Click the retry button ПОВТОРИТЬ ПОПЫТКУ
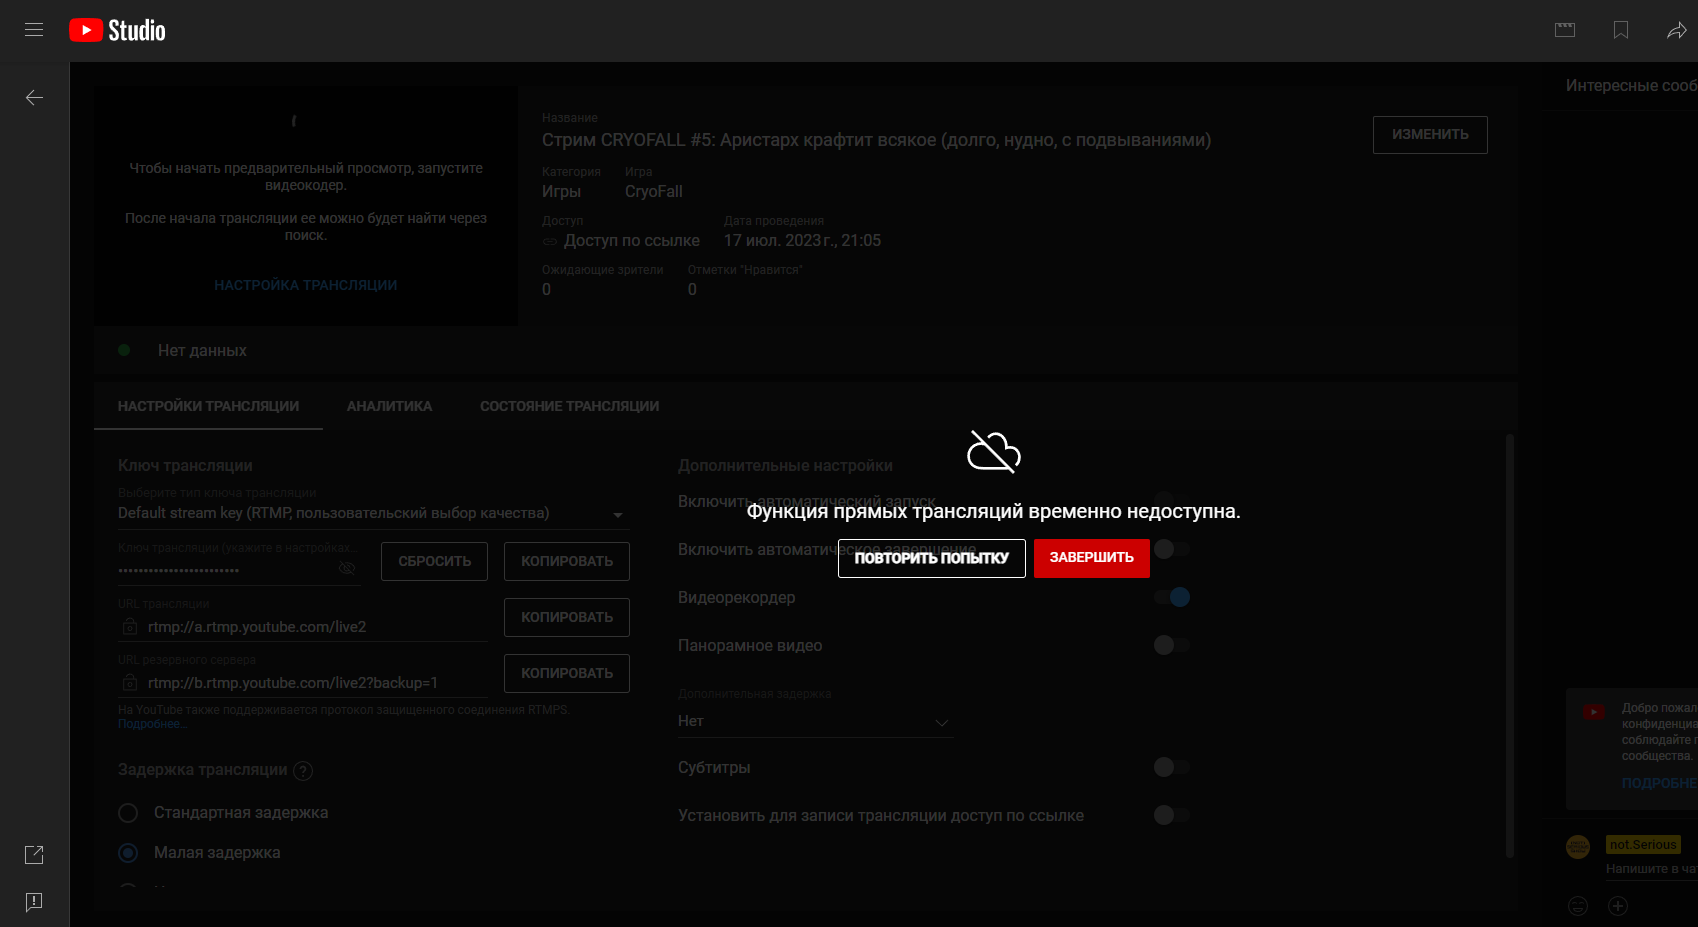This screenshot has height=927, width=1698. coord(932,558)
